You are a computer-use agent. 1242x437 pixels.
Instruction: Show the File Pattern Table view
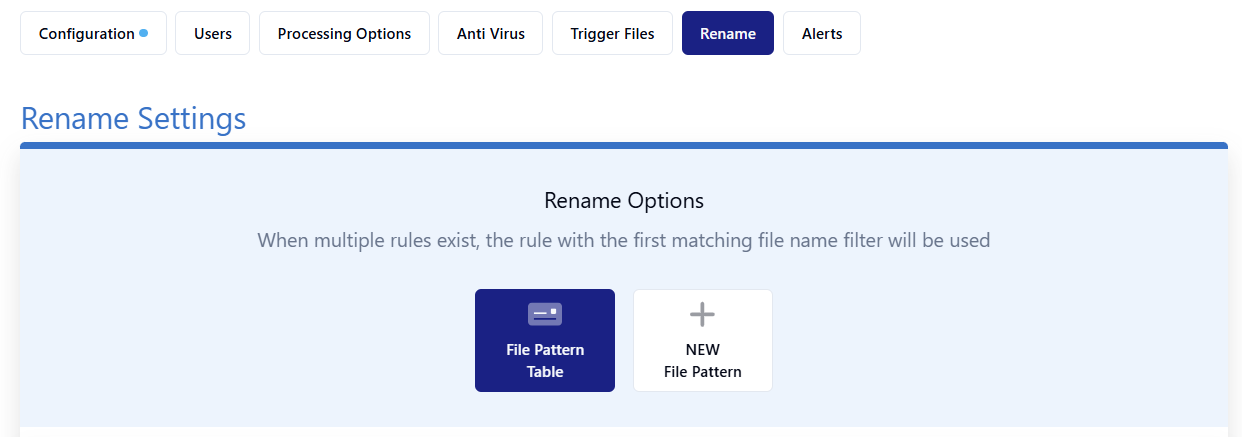point(545,340)
